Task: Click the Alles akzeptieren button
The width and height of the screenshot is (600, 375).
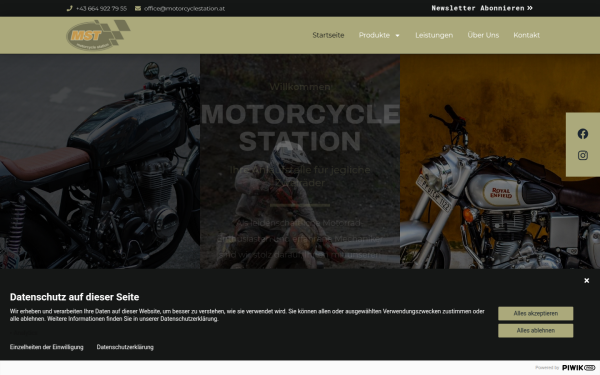Action: coord(536,313)
